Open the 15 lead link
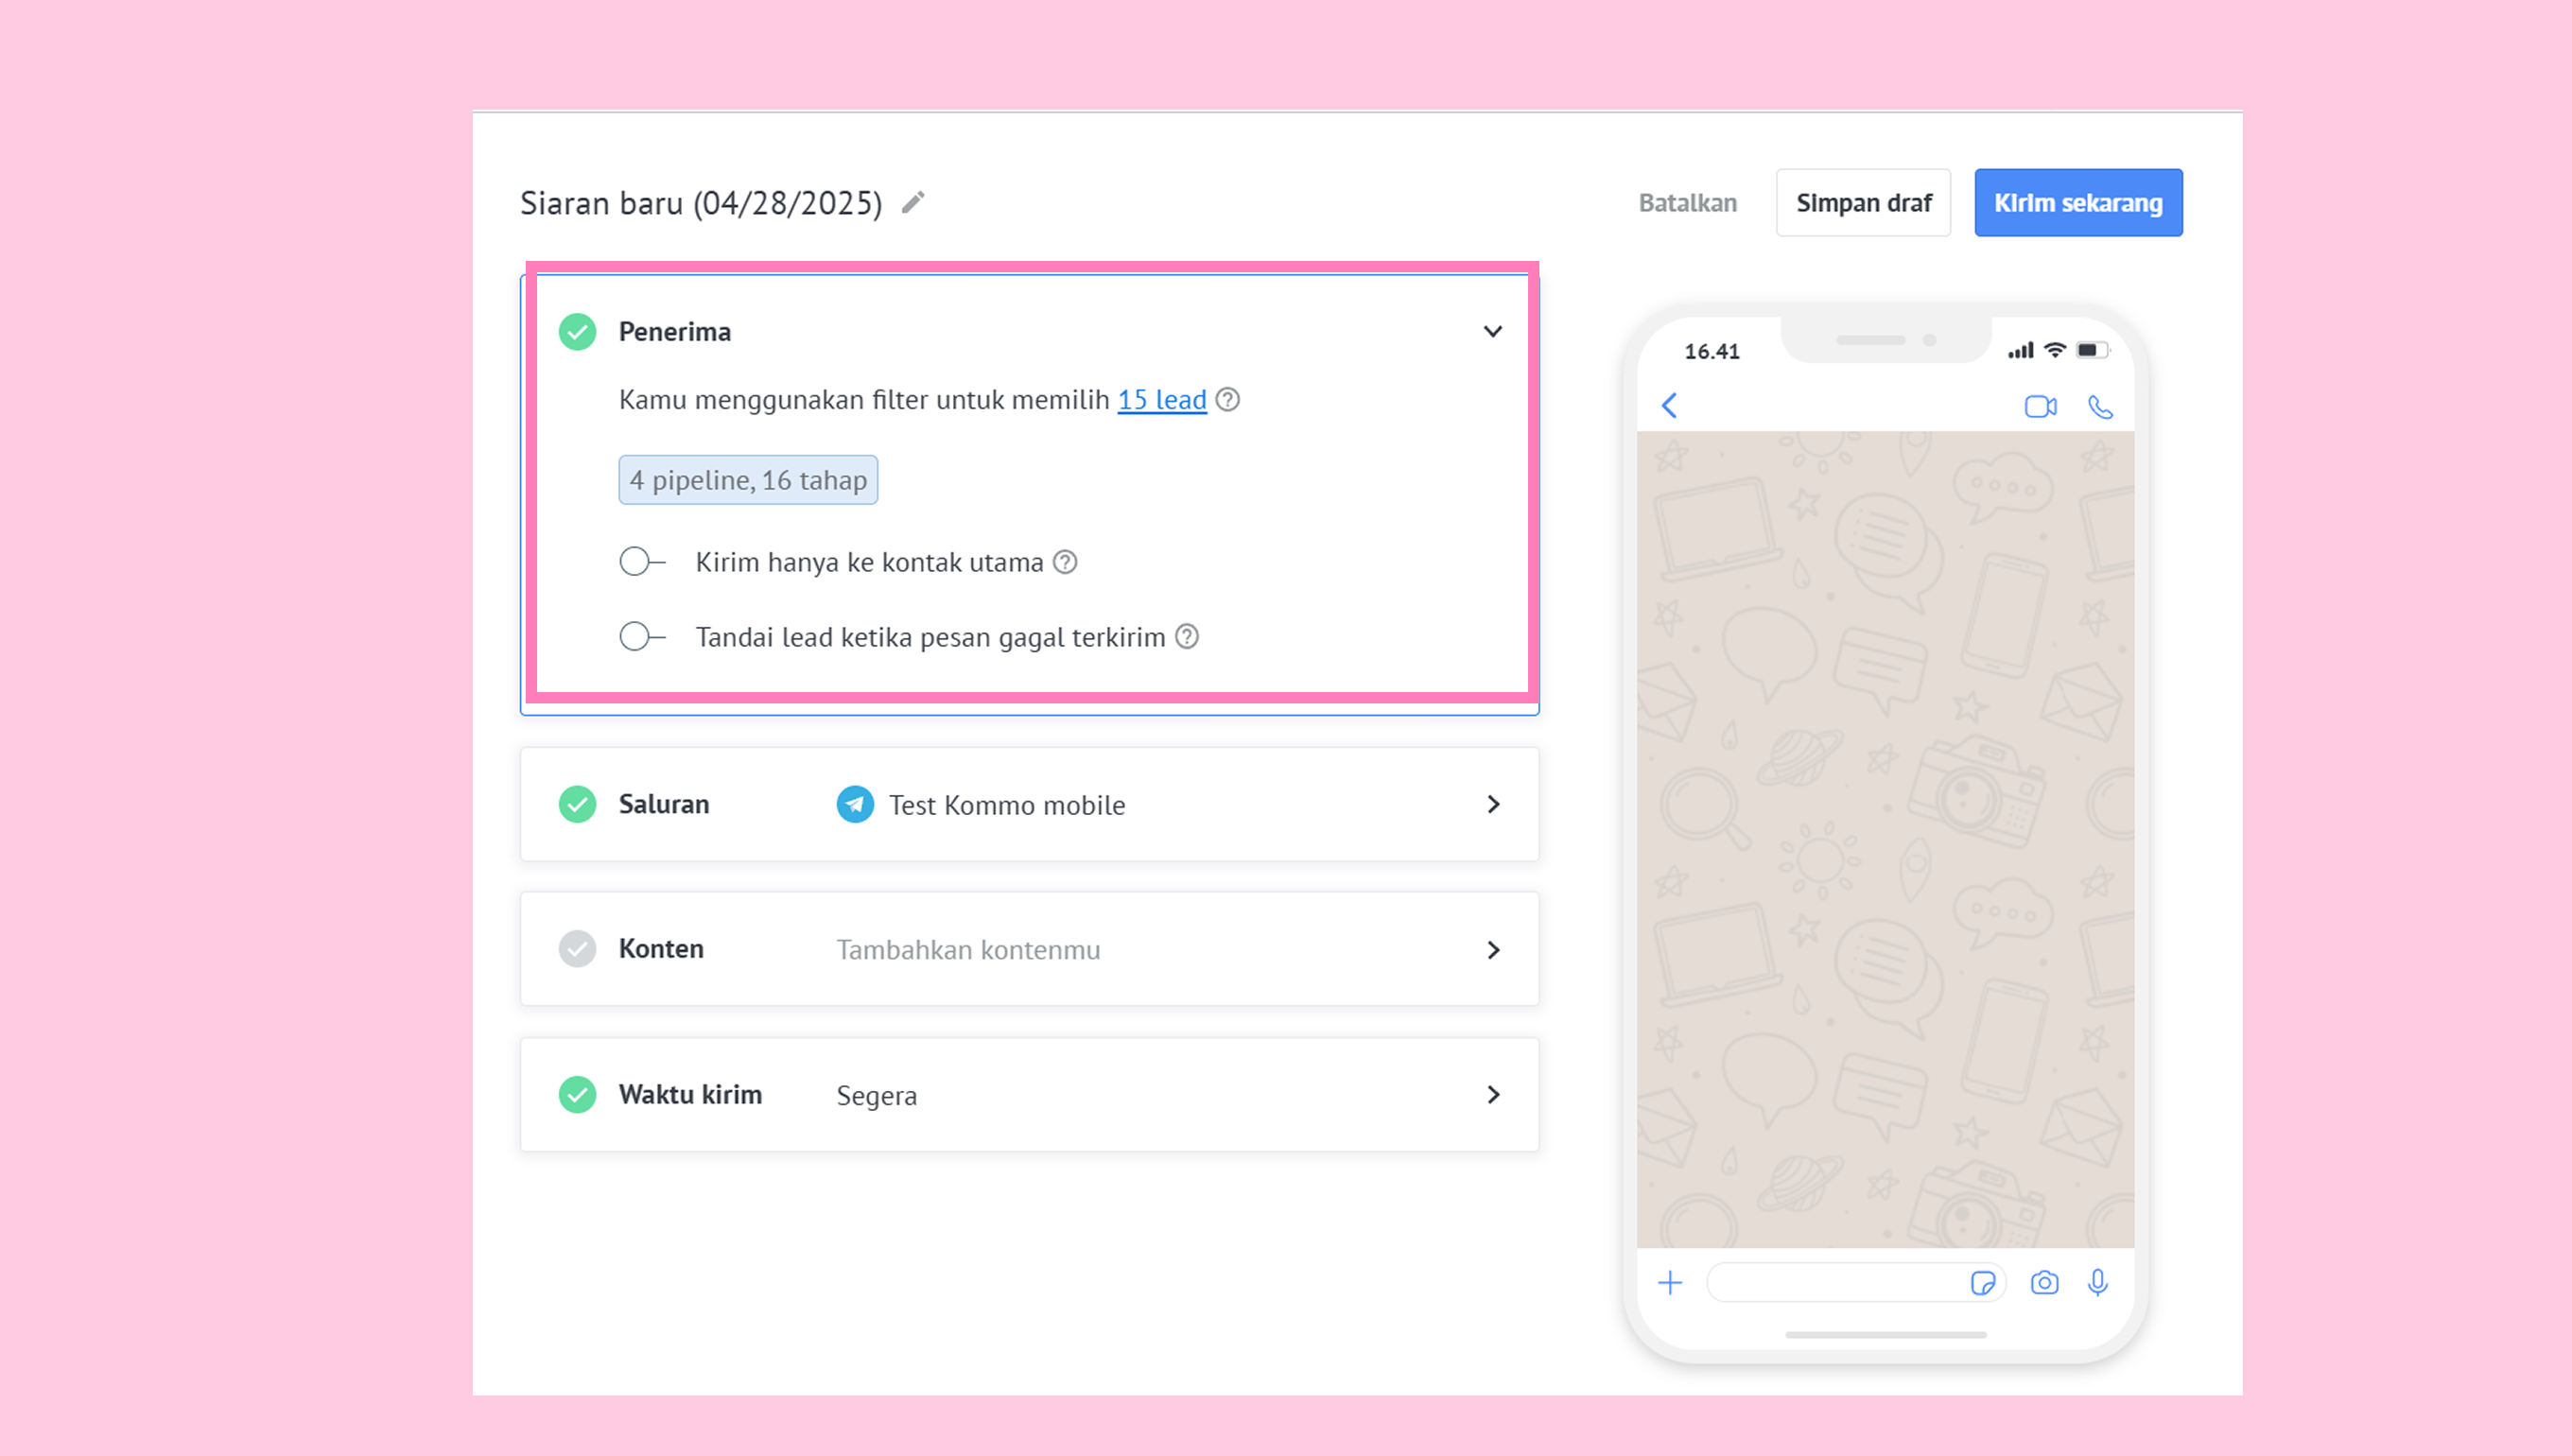 tap(1162, 400)
